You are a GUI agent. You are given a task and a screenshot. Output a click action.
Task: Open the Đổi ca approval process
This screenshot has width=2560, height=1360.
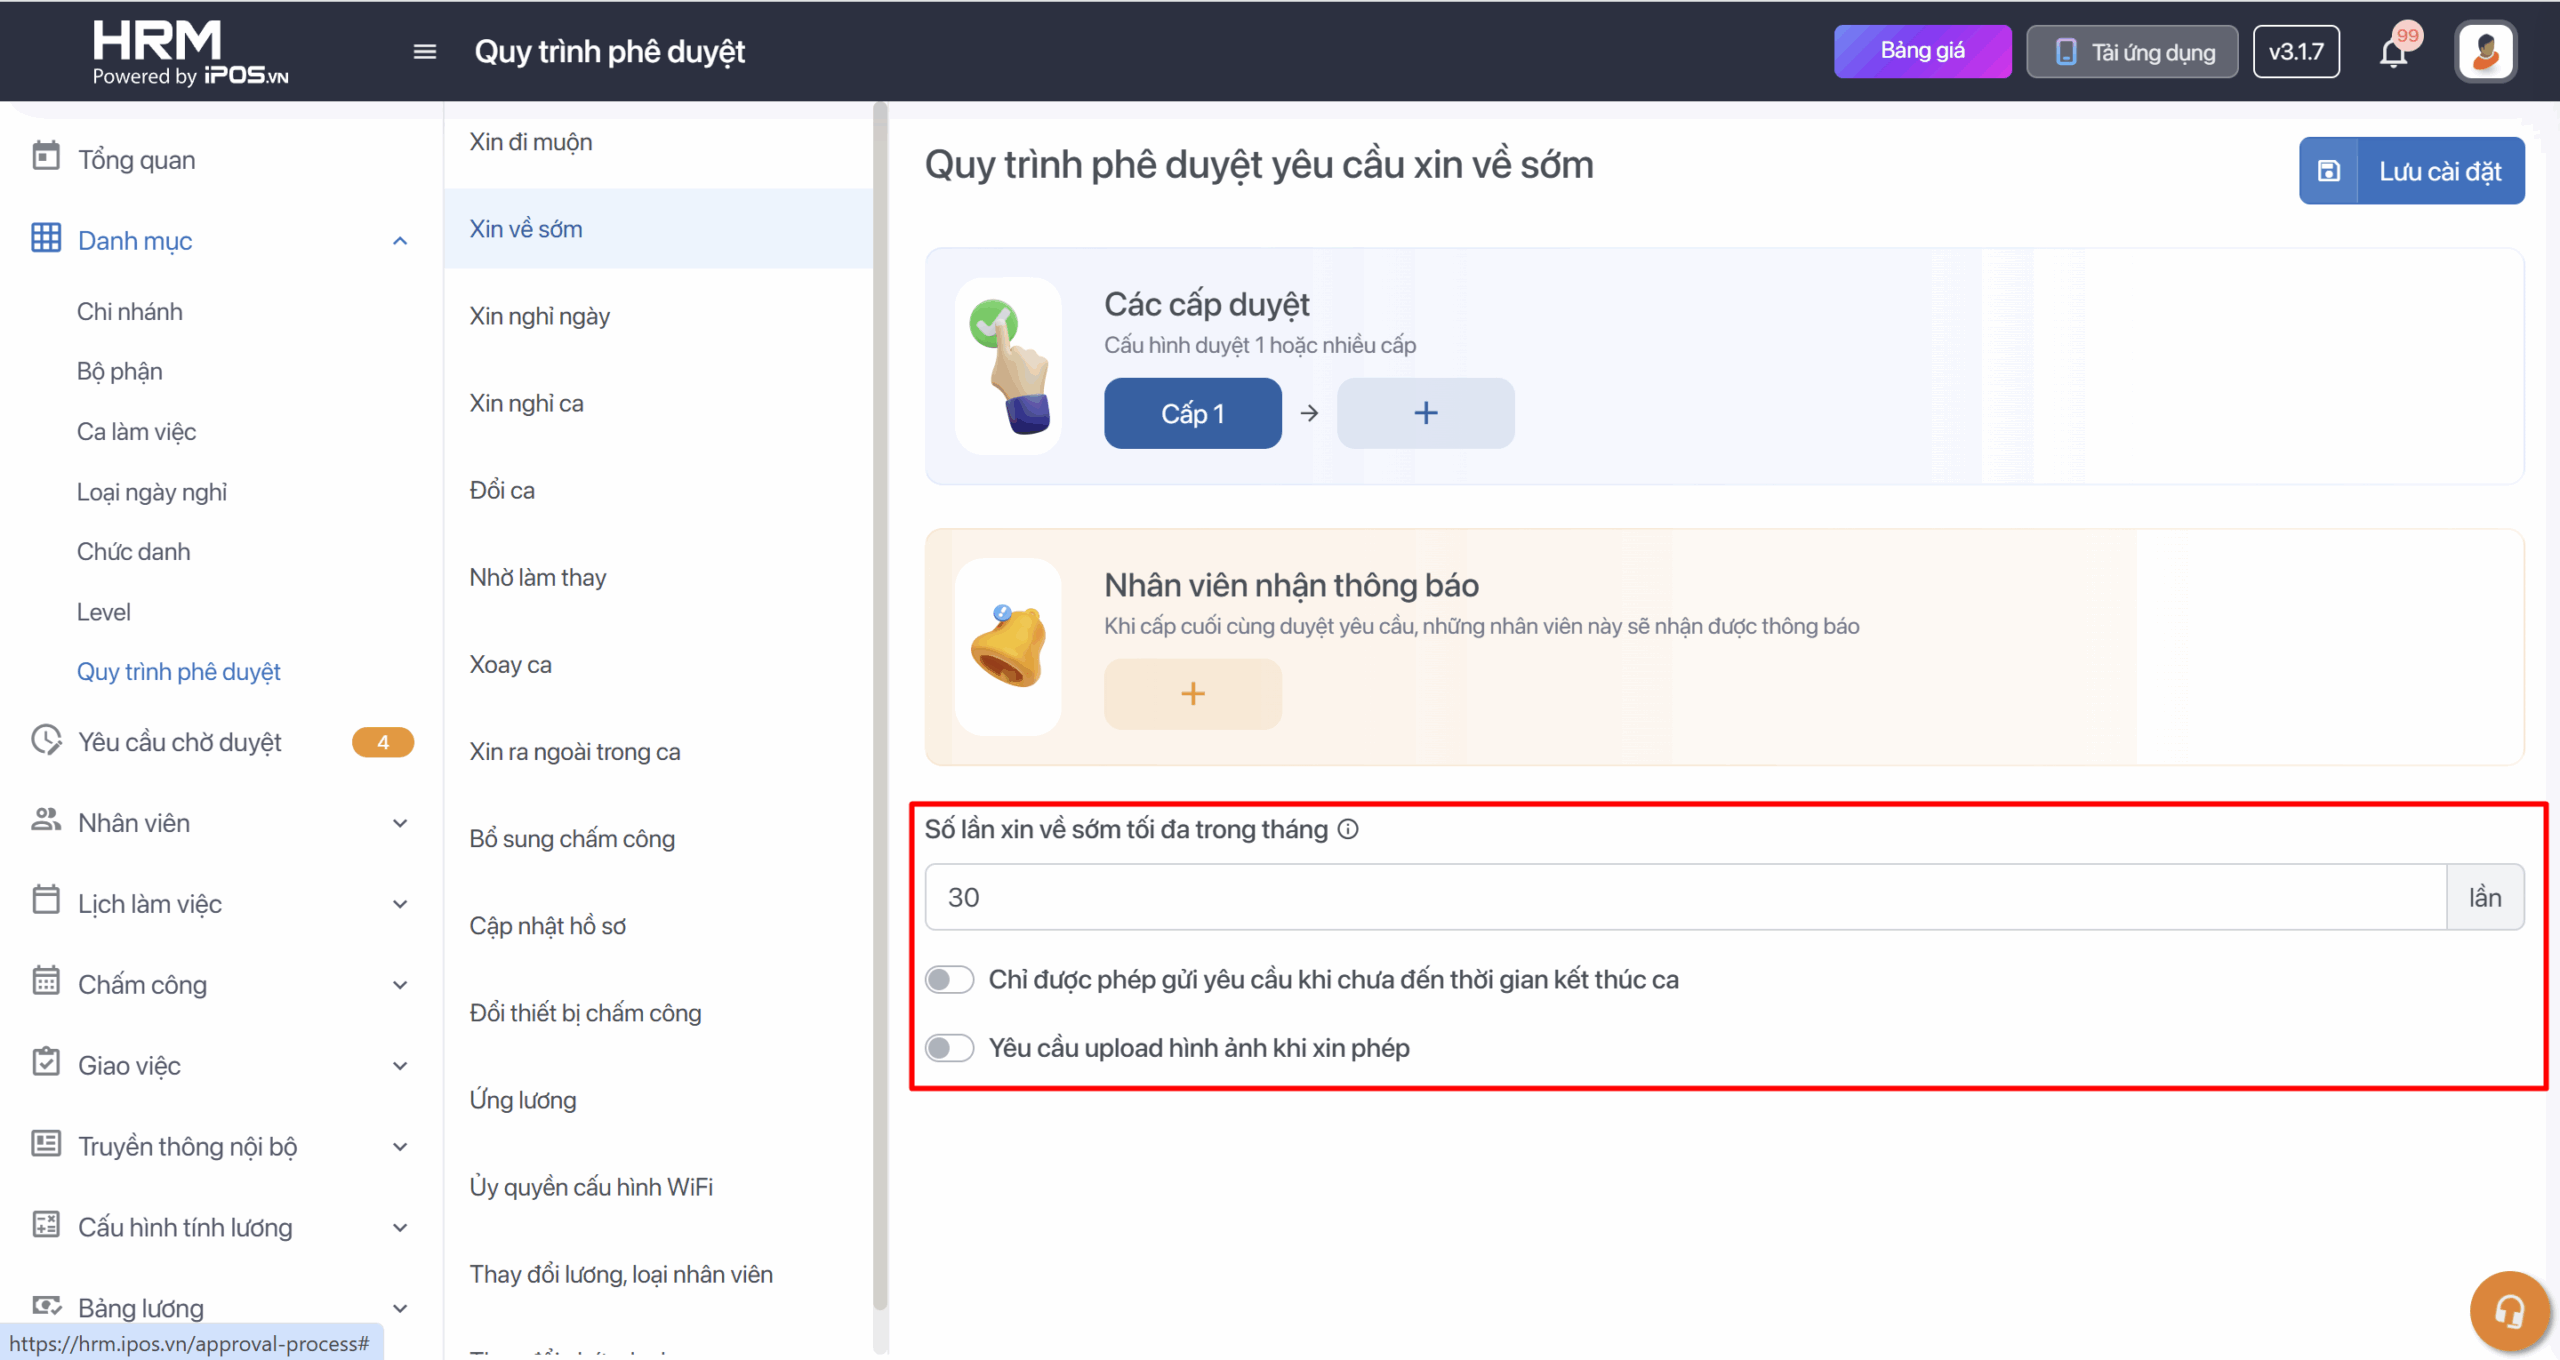click(x=502, y=490)
